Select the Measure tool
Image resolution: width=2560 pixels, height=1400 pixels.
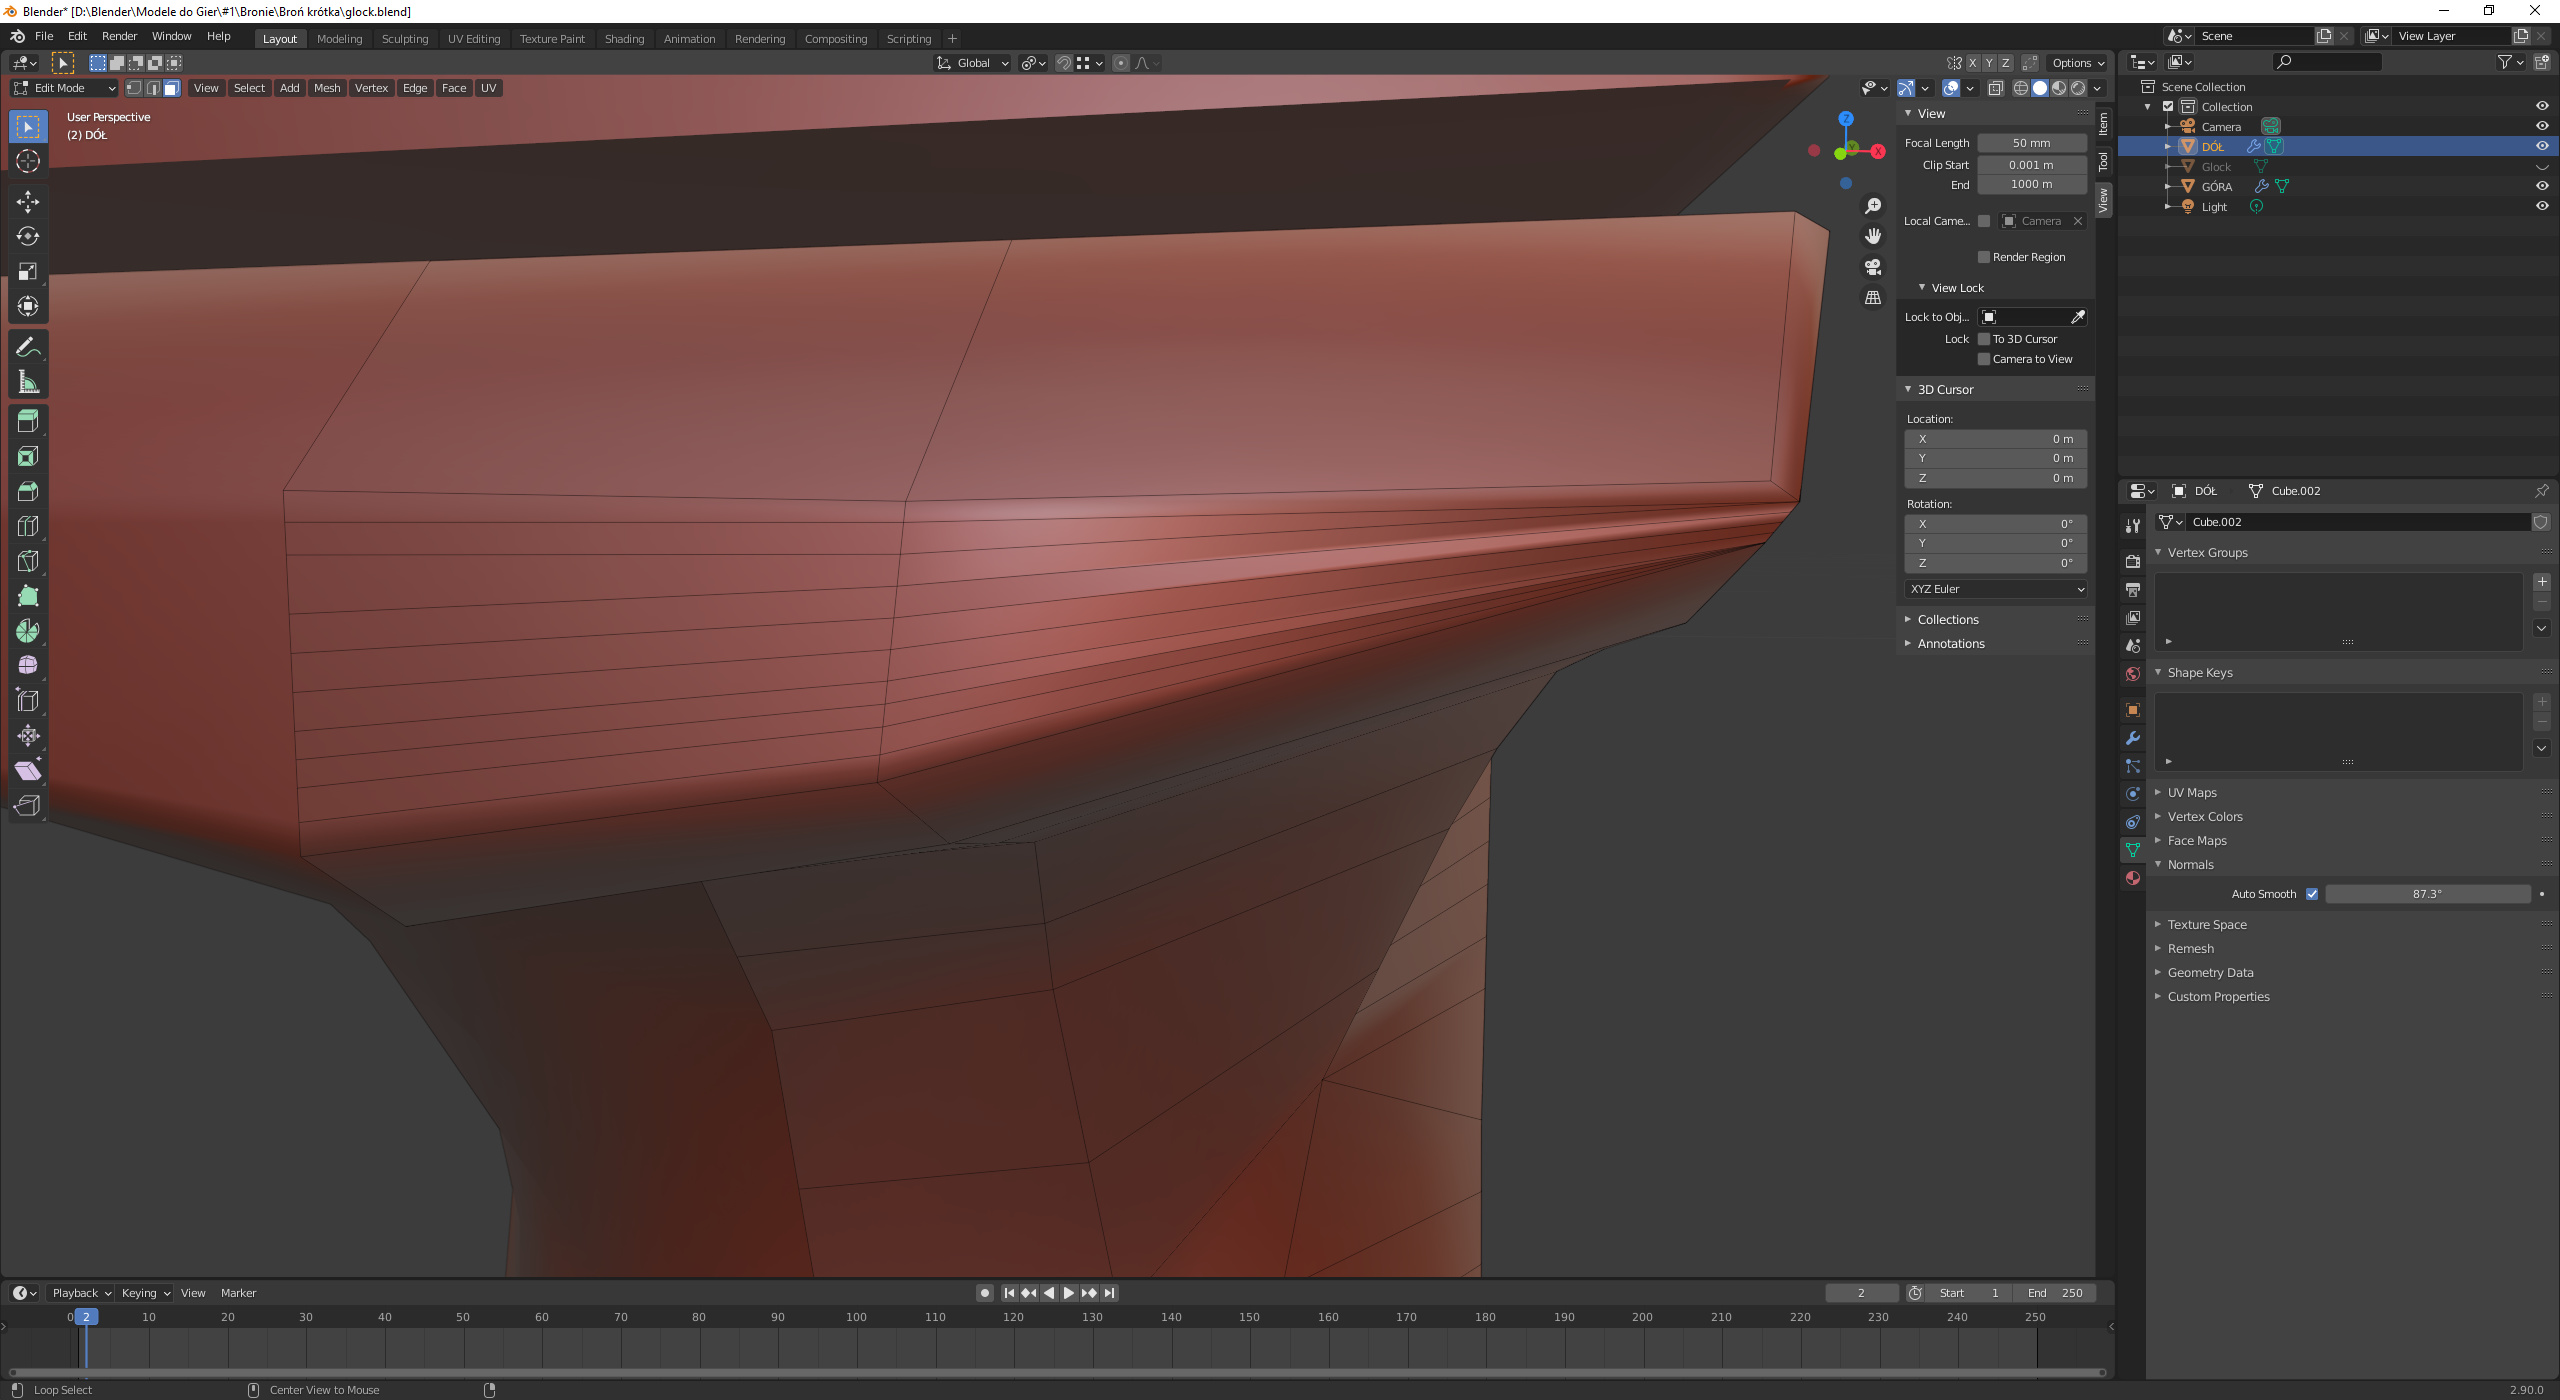[x=28, y=383]
